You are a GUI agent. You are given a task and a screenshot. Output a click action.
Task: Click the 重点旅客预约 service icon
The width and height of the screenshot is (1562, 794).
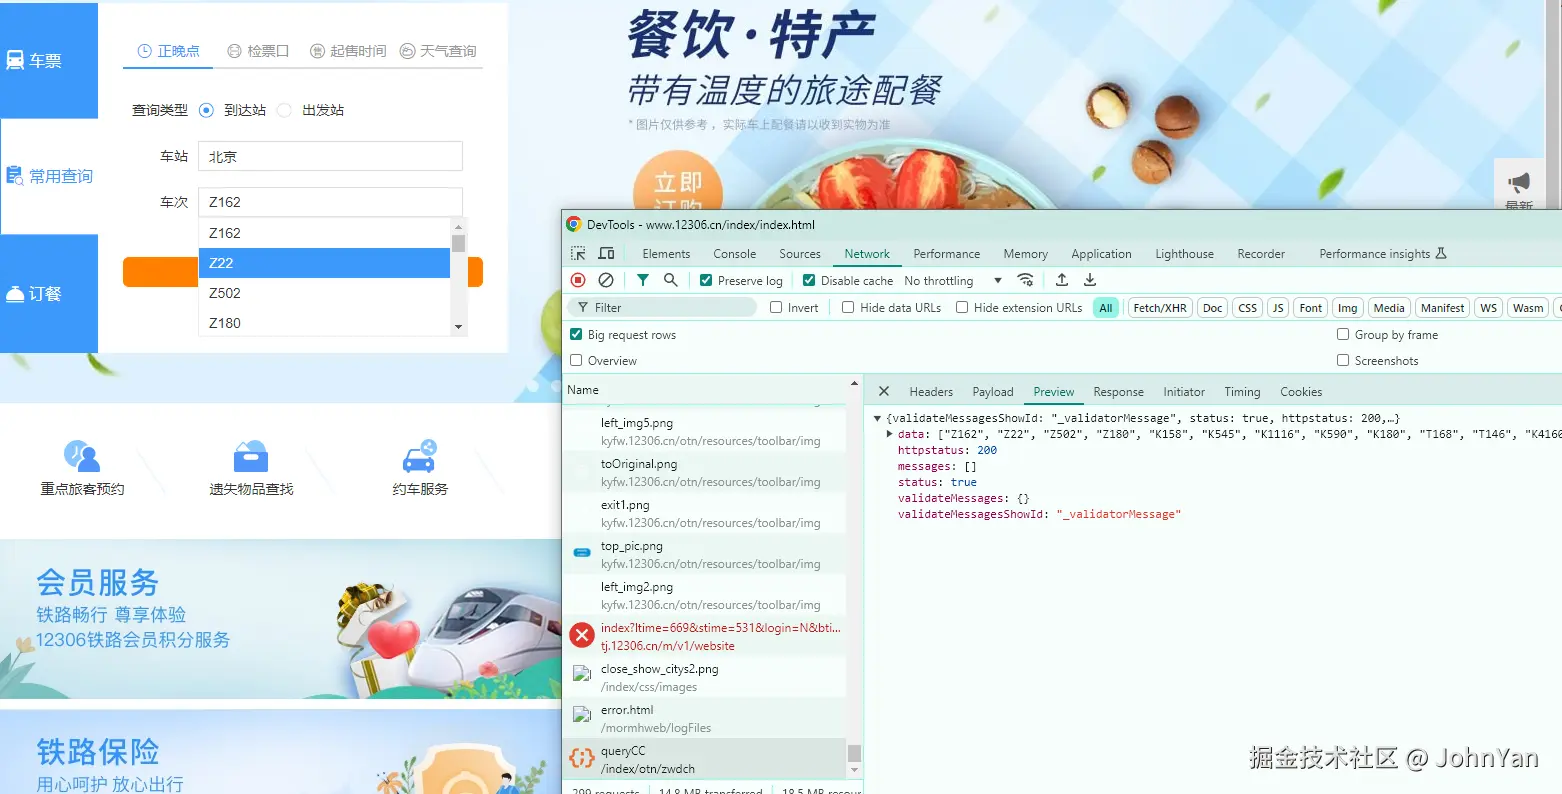[82, 456]
